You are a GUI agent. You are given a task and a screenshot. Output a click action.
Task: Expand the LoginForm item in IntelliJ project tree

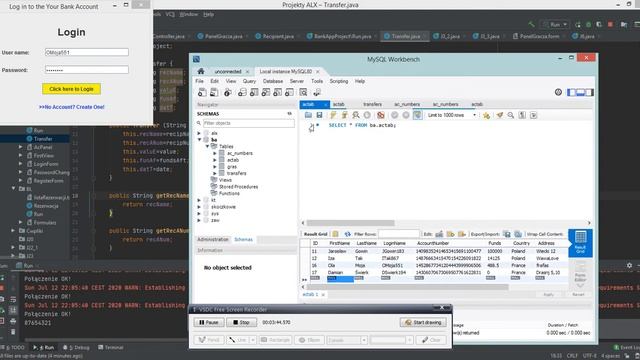pyautogui.click(x=20, y=164)
